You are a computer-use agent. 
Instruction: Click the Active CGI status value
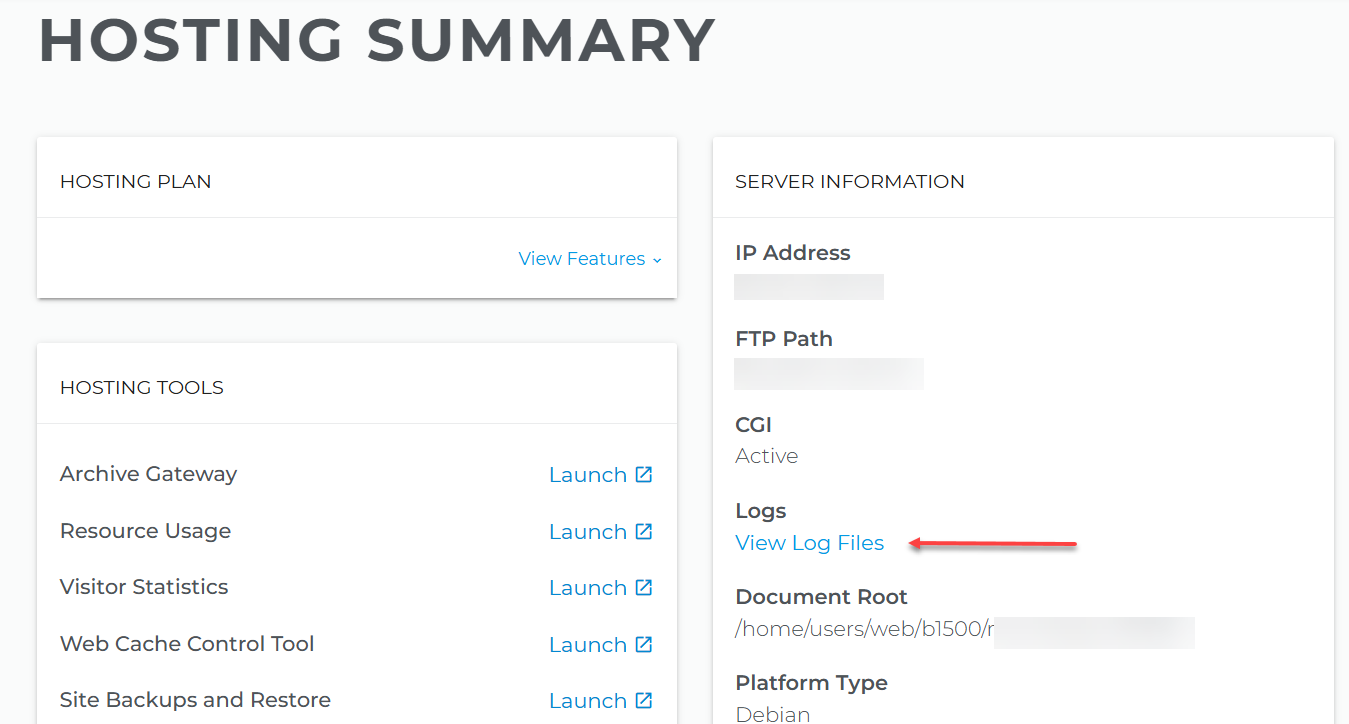pos(767,456)
